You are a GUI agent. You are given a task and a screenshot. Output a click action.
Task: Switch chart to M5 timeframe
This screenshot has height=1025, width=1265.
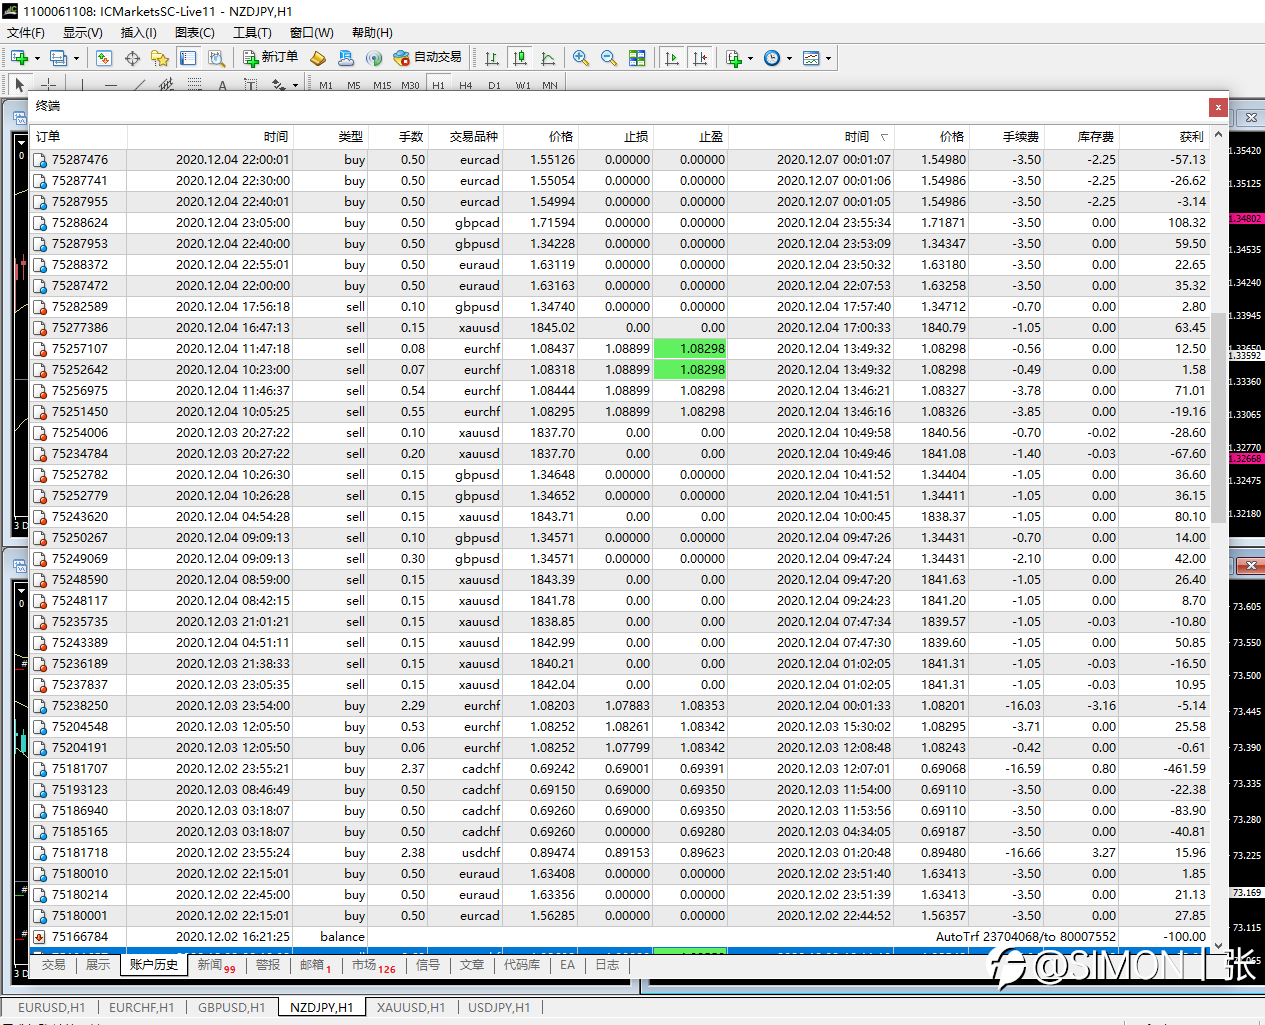pos(354,85)
